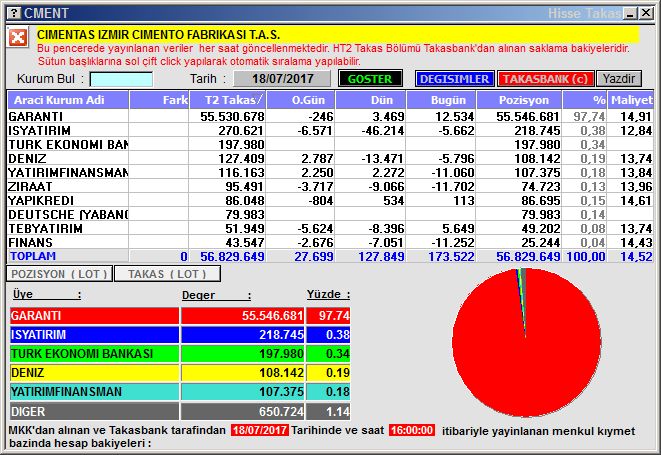Sort by O.Gün column header
Screen dimensions: 661x455
coord(301,100)
